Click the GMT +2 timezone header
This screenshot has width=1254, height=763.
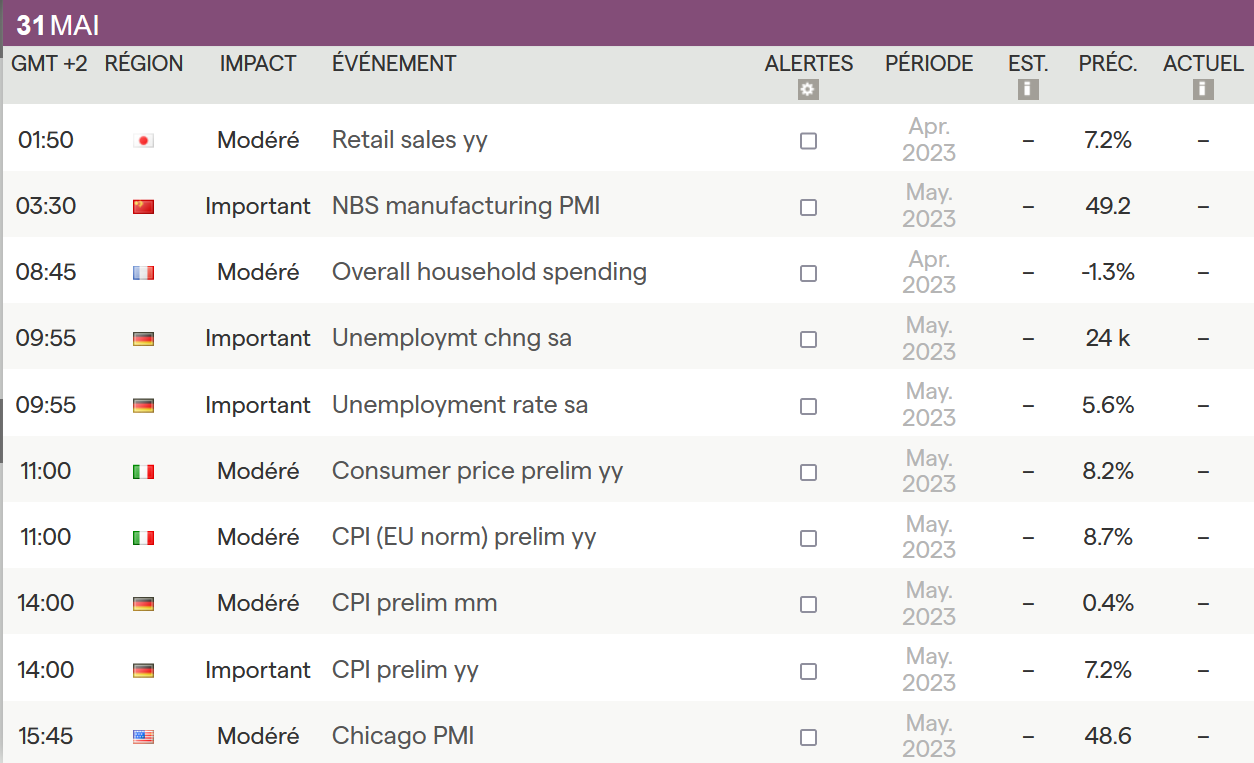pyautogui.click(x=49, y=64)
